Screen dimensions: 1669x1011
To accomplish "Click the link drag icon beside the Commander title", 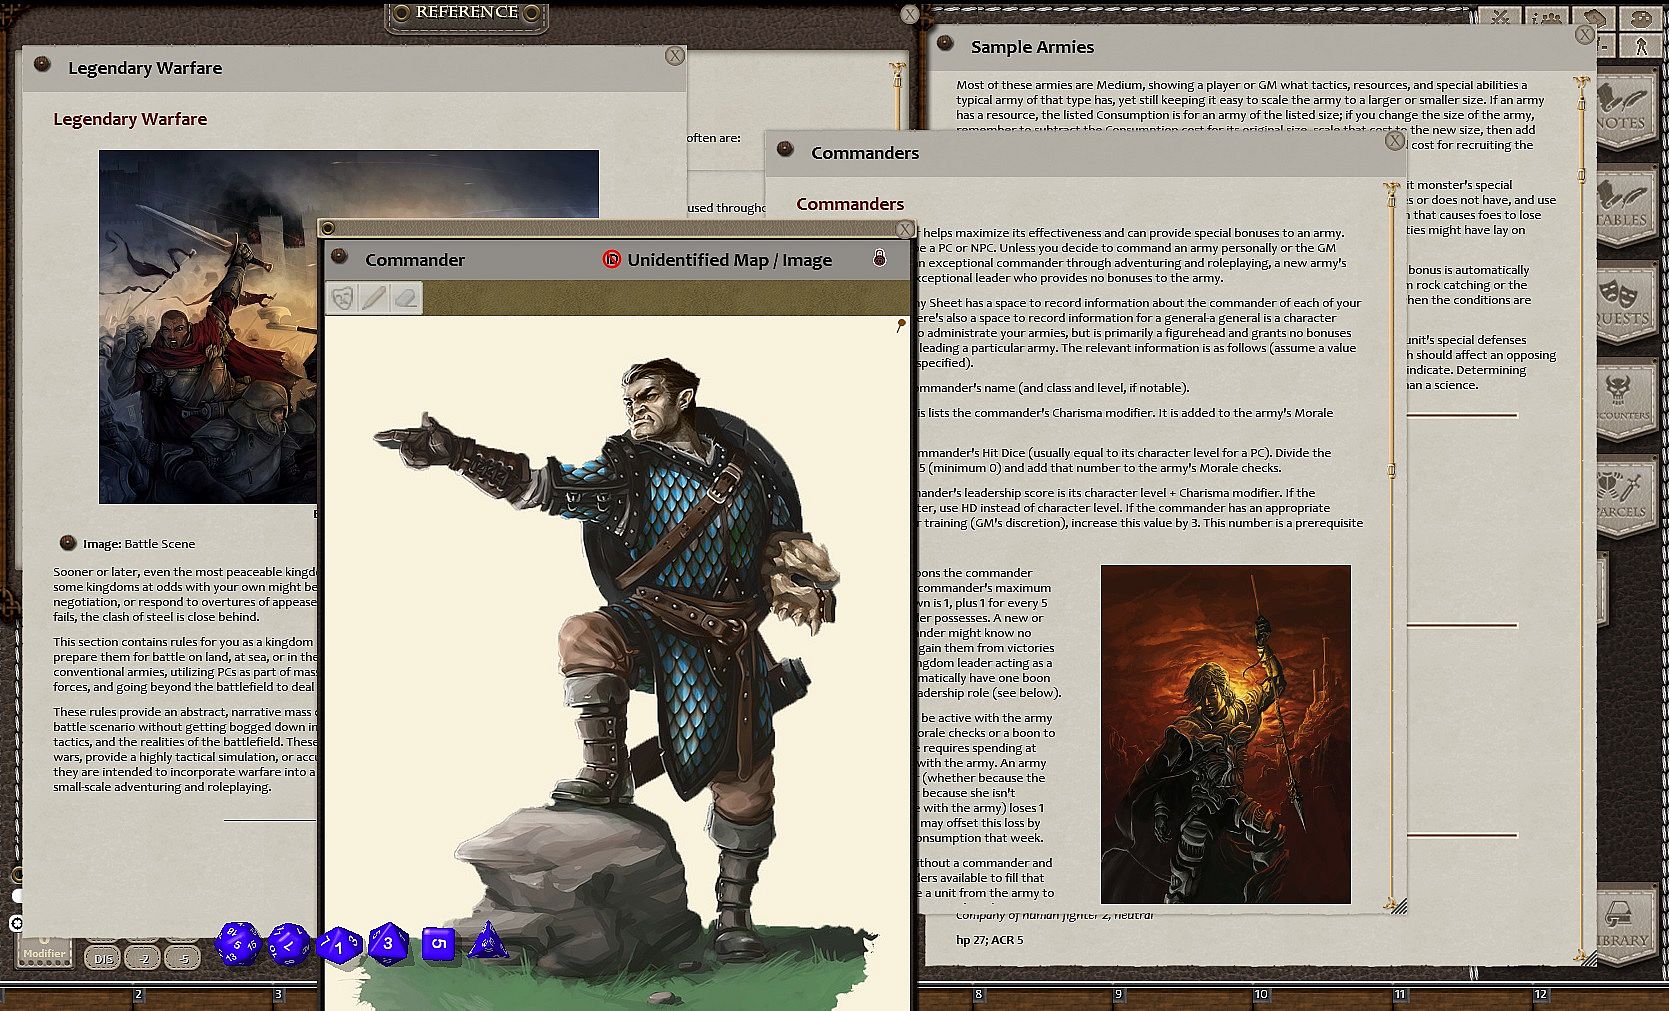I will [x=340, y=257].
